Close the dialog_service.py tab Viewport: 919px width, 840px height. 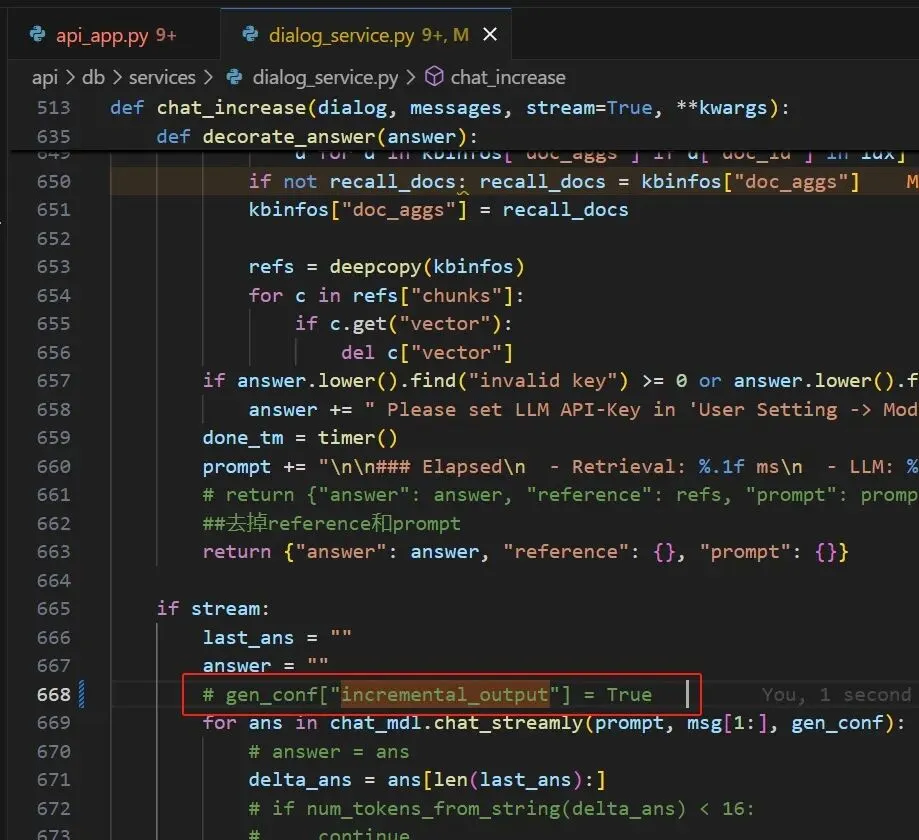490,35
